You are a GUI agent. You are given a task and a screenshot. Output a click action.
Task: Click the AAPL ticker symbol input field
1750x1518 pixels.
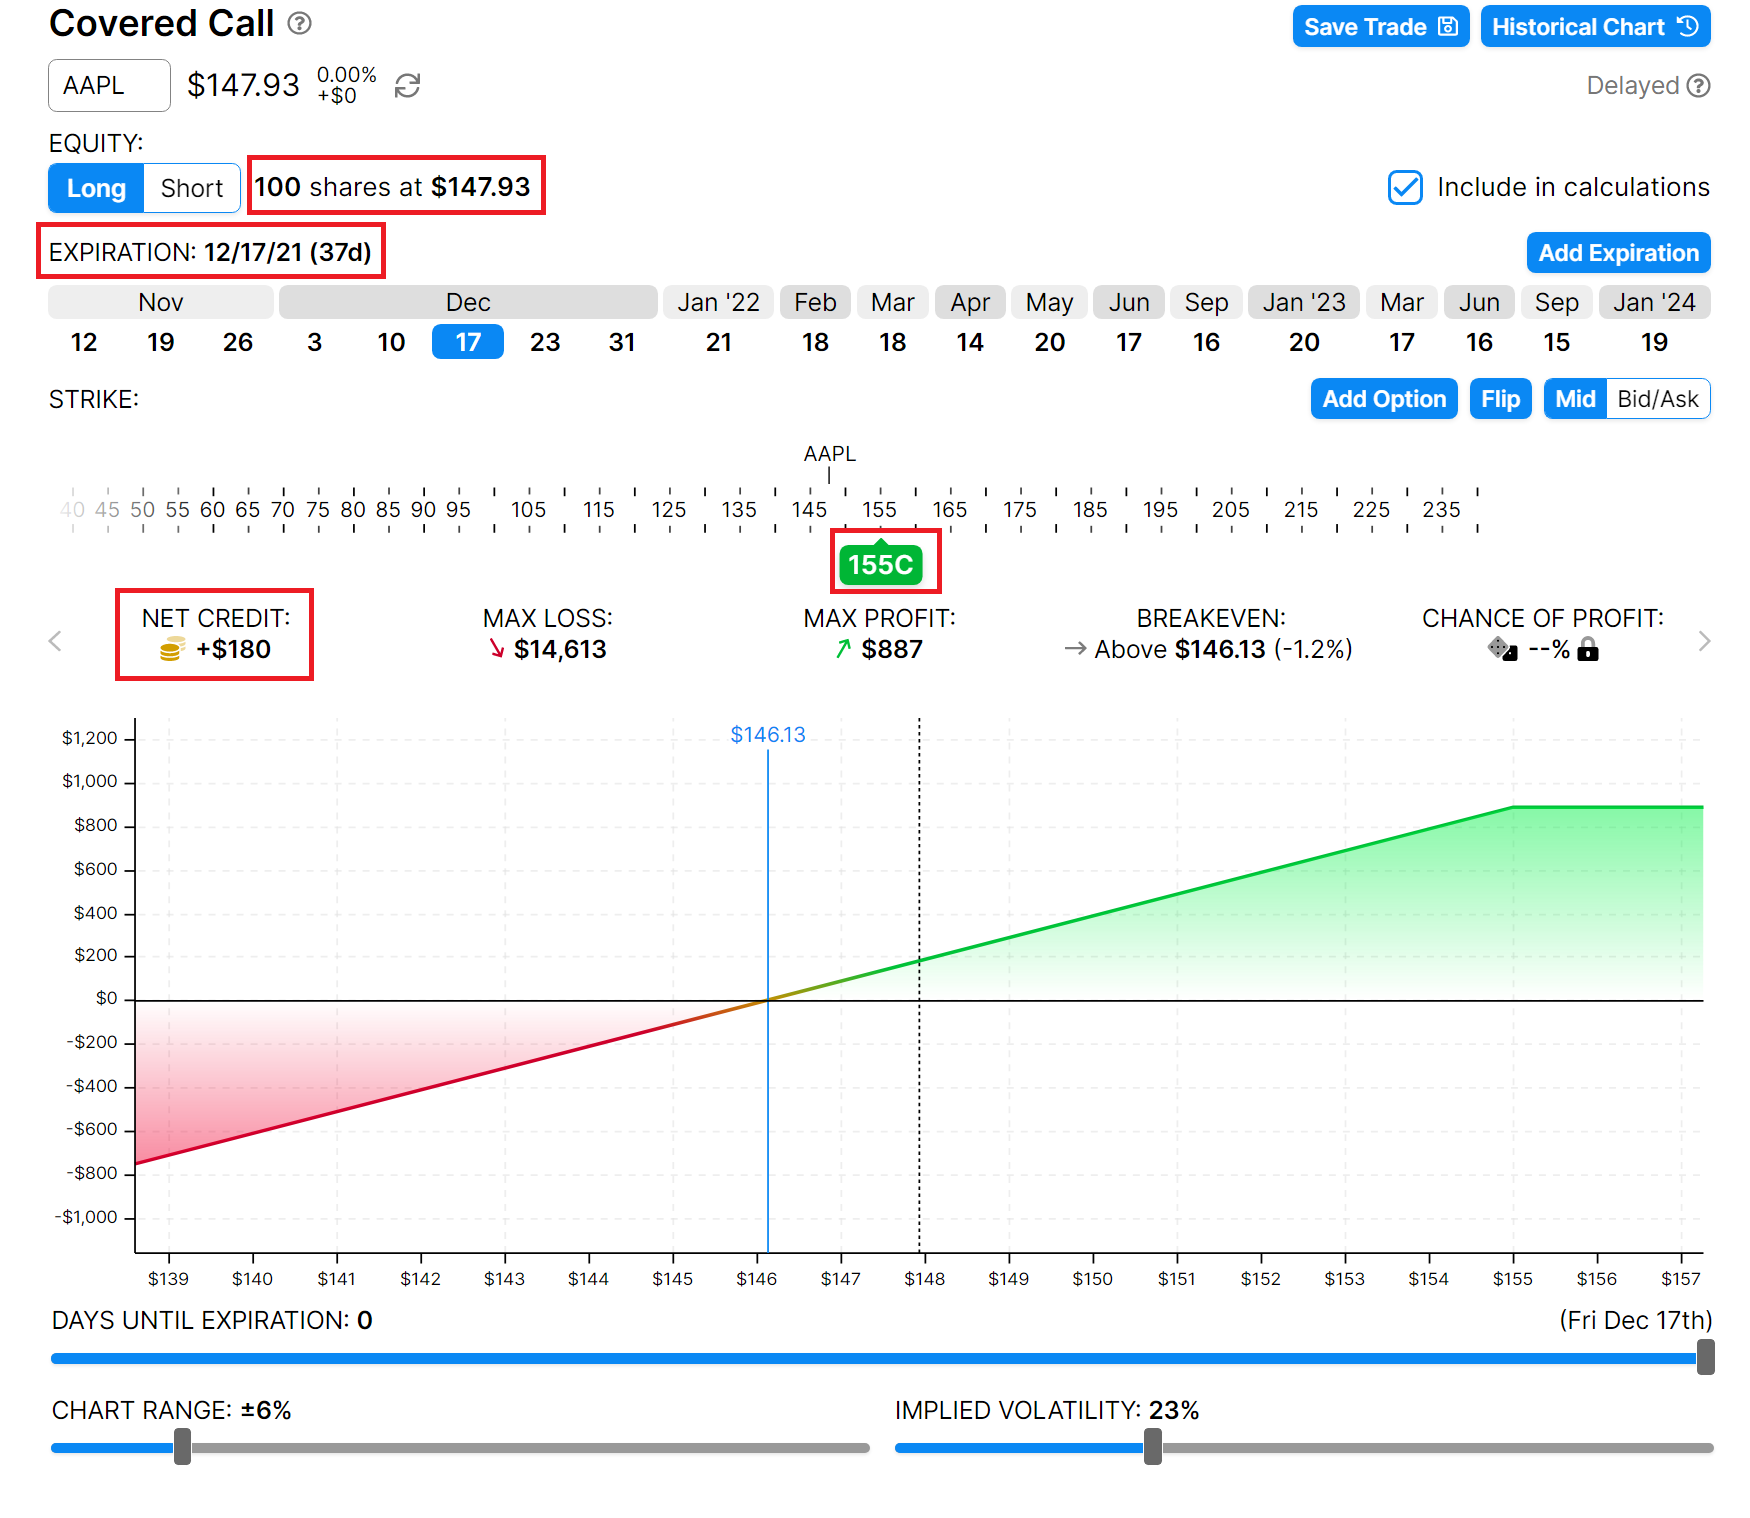coord(109,86)
